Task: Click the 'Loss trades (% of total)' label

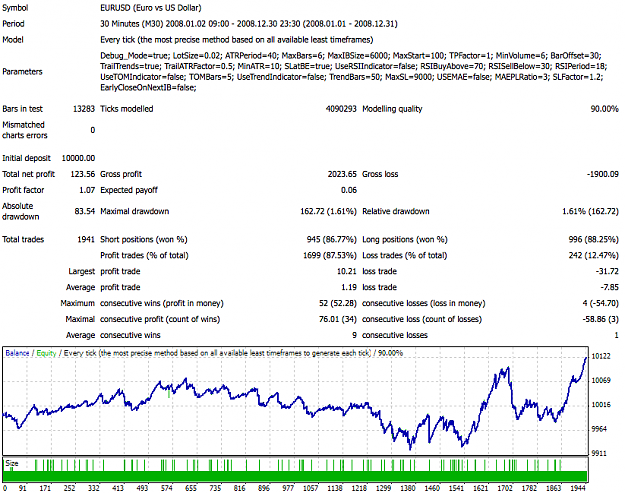Action: 405,255
